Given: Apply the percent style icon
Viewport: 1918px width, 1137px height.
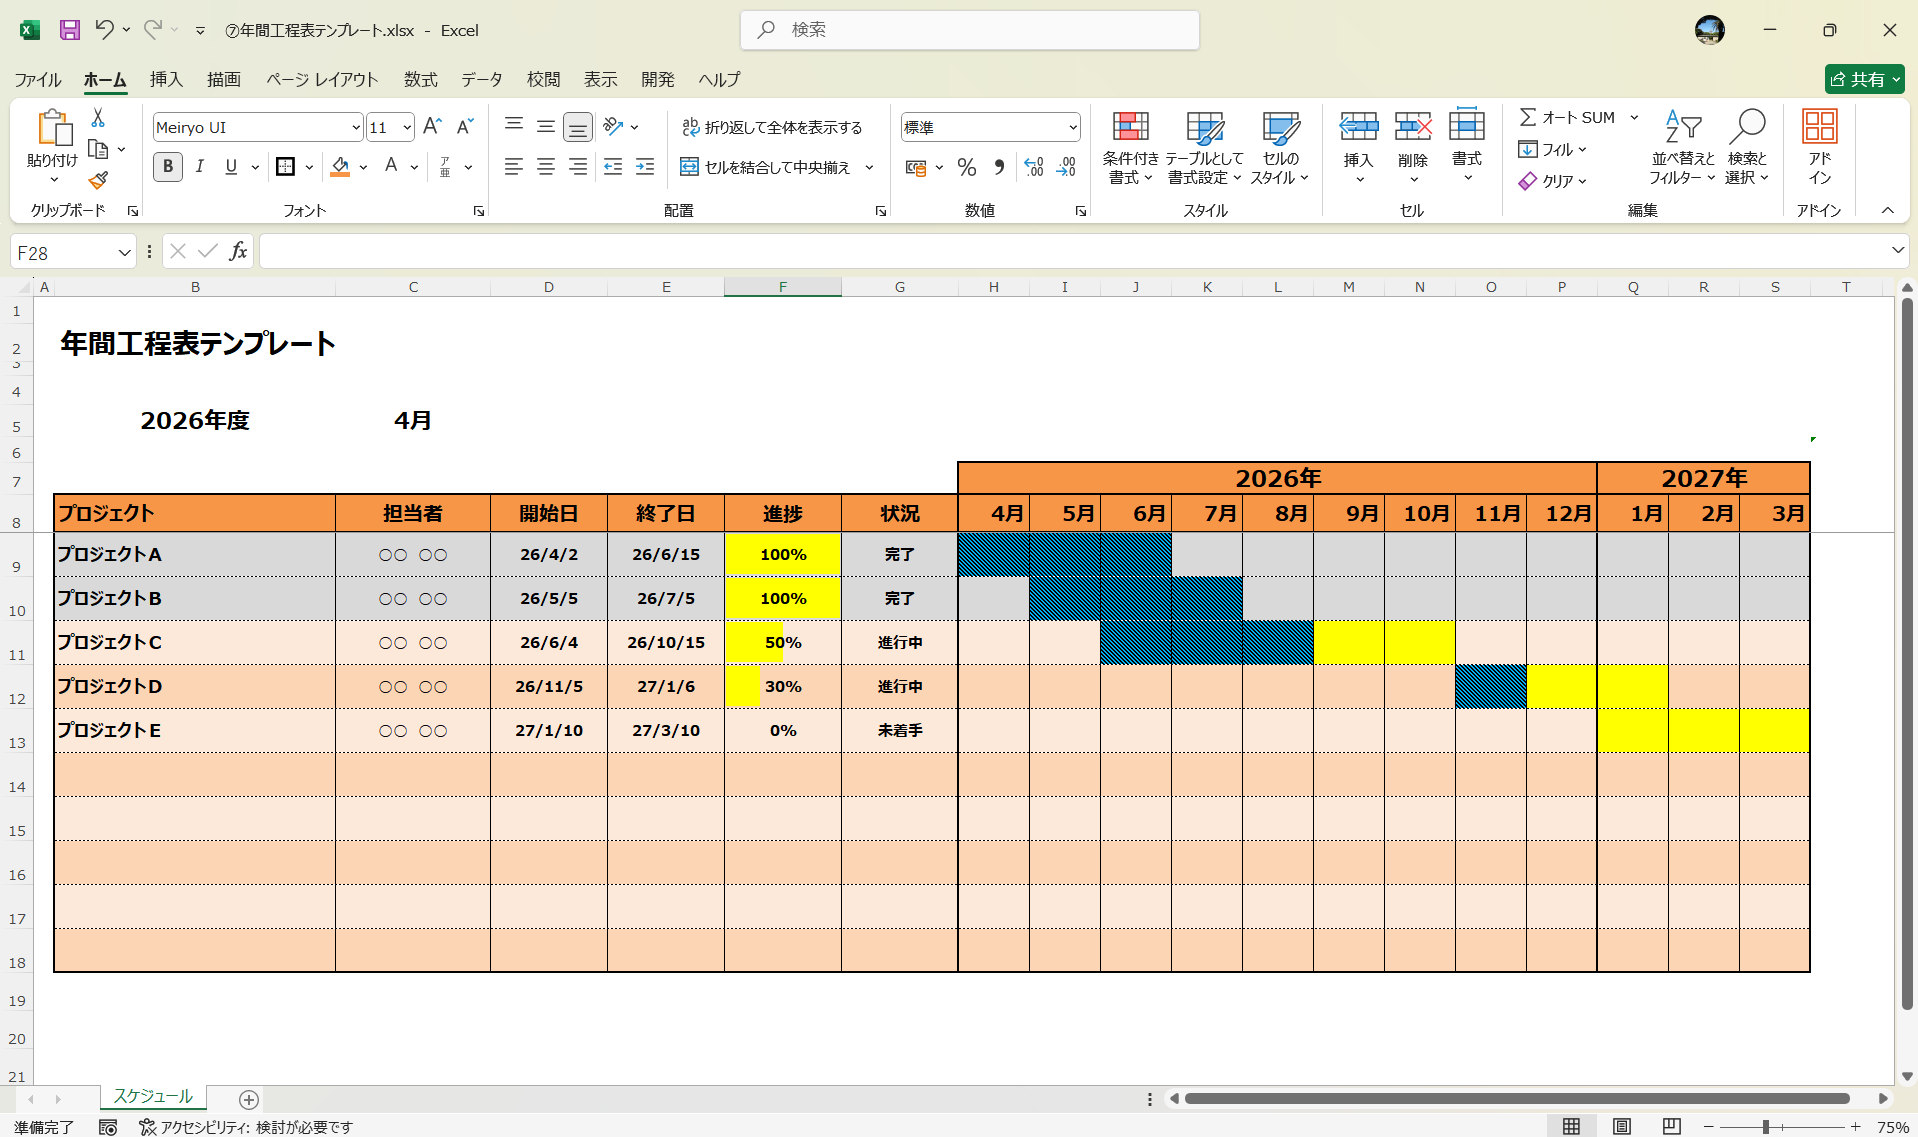Looking at the screenshot, I should click(966, 167).
